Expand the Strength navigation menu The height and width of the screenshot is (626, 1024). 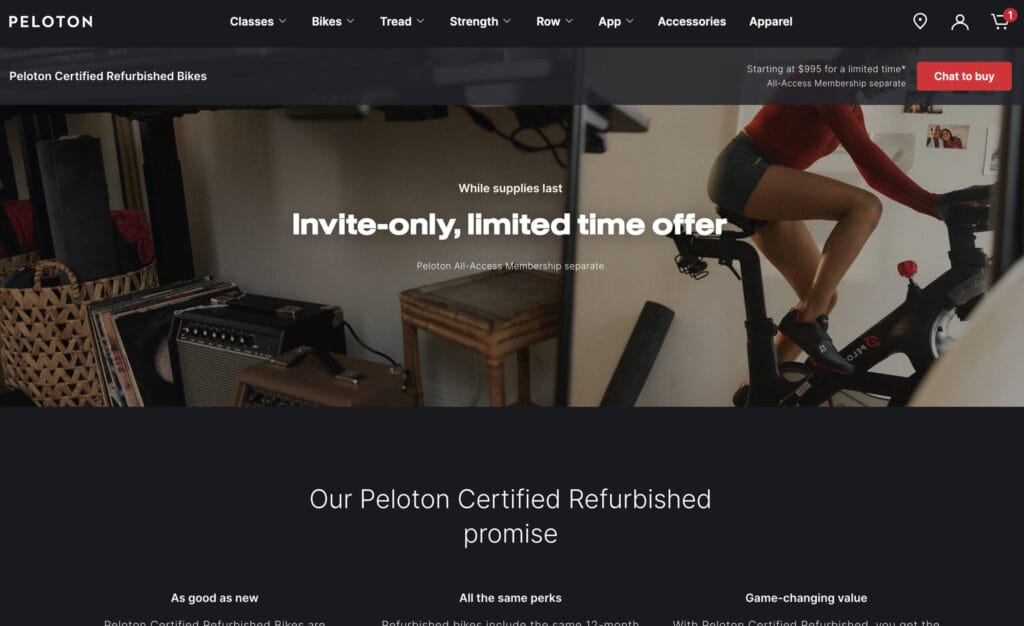(480, 22)
